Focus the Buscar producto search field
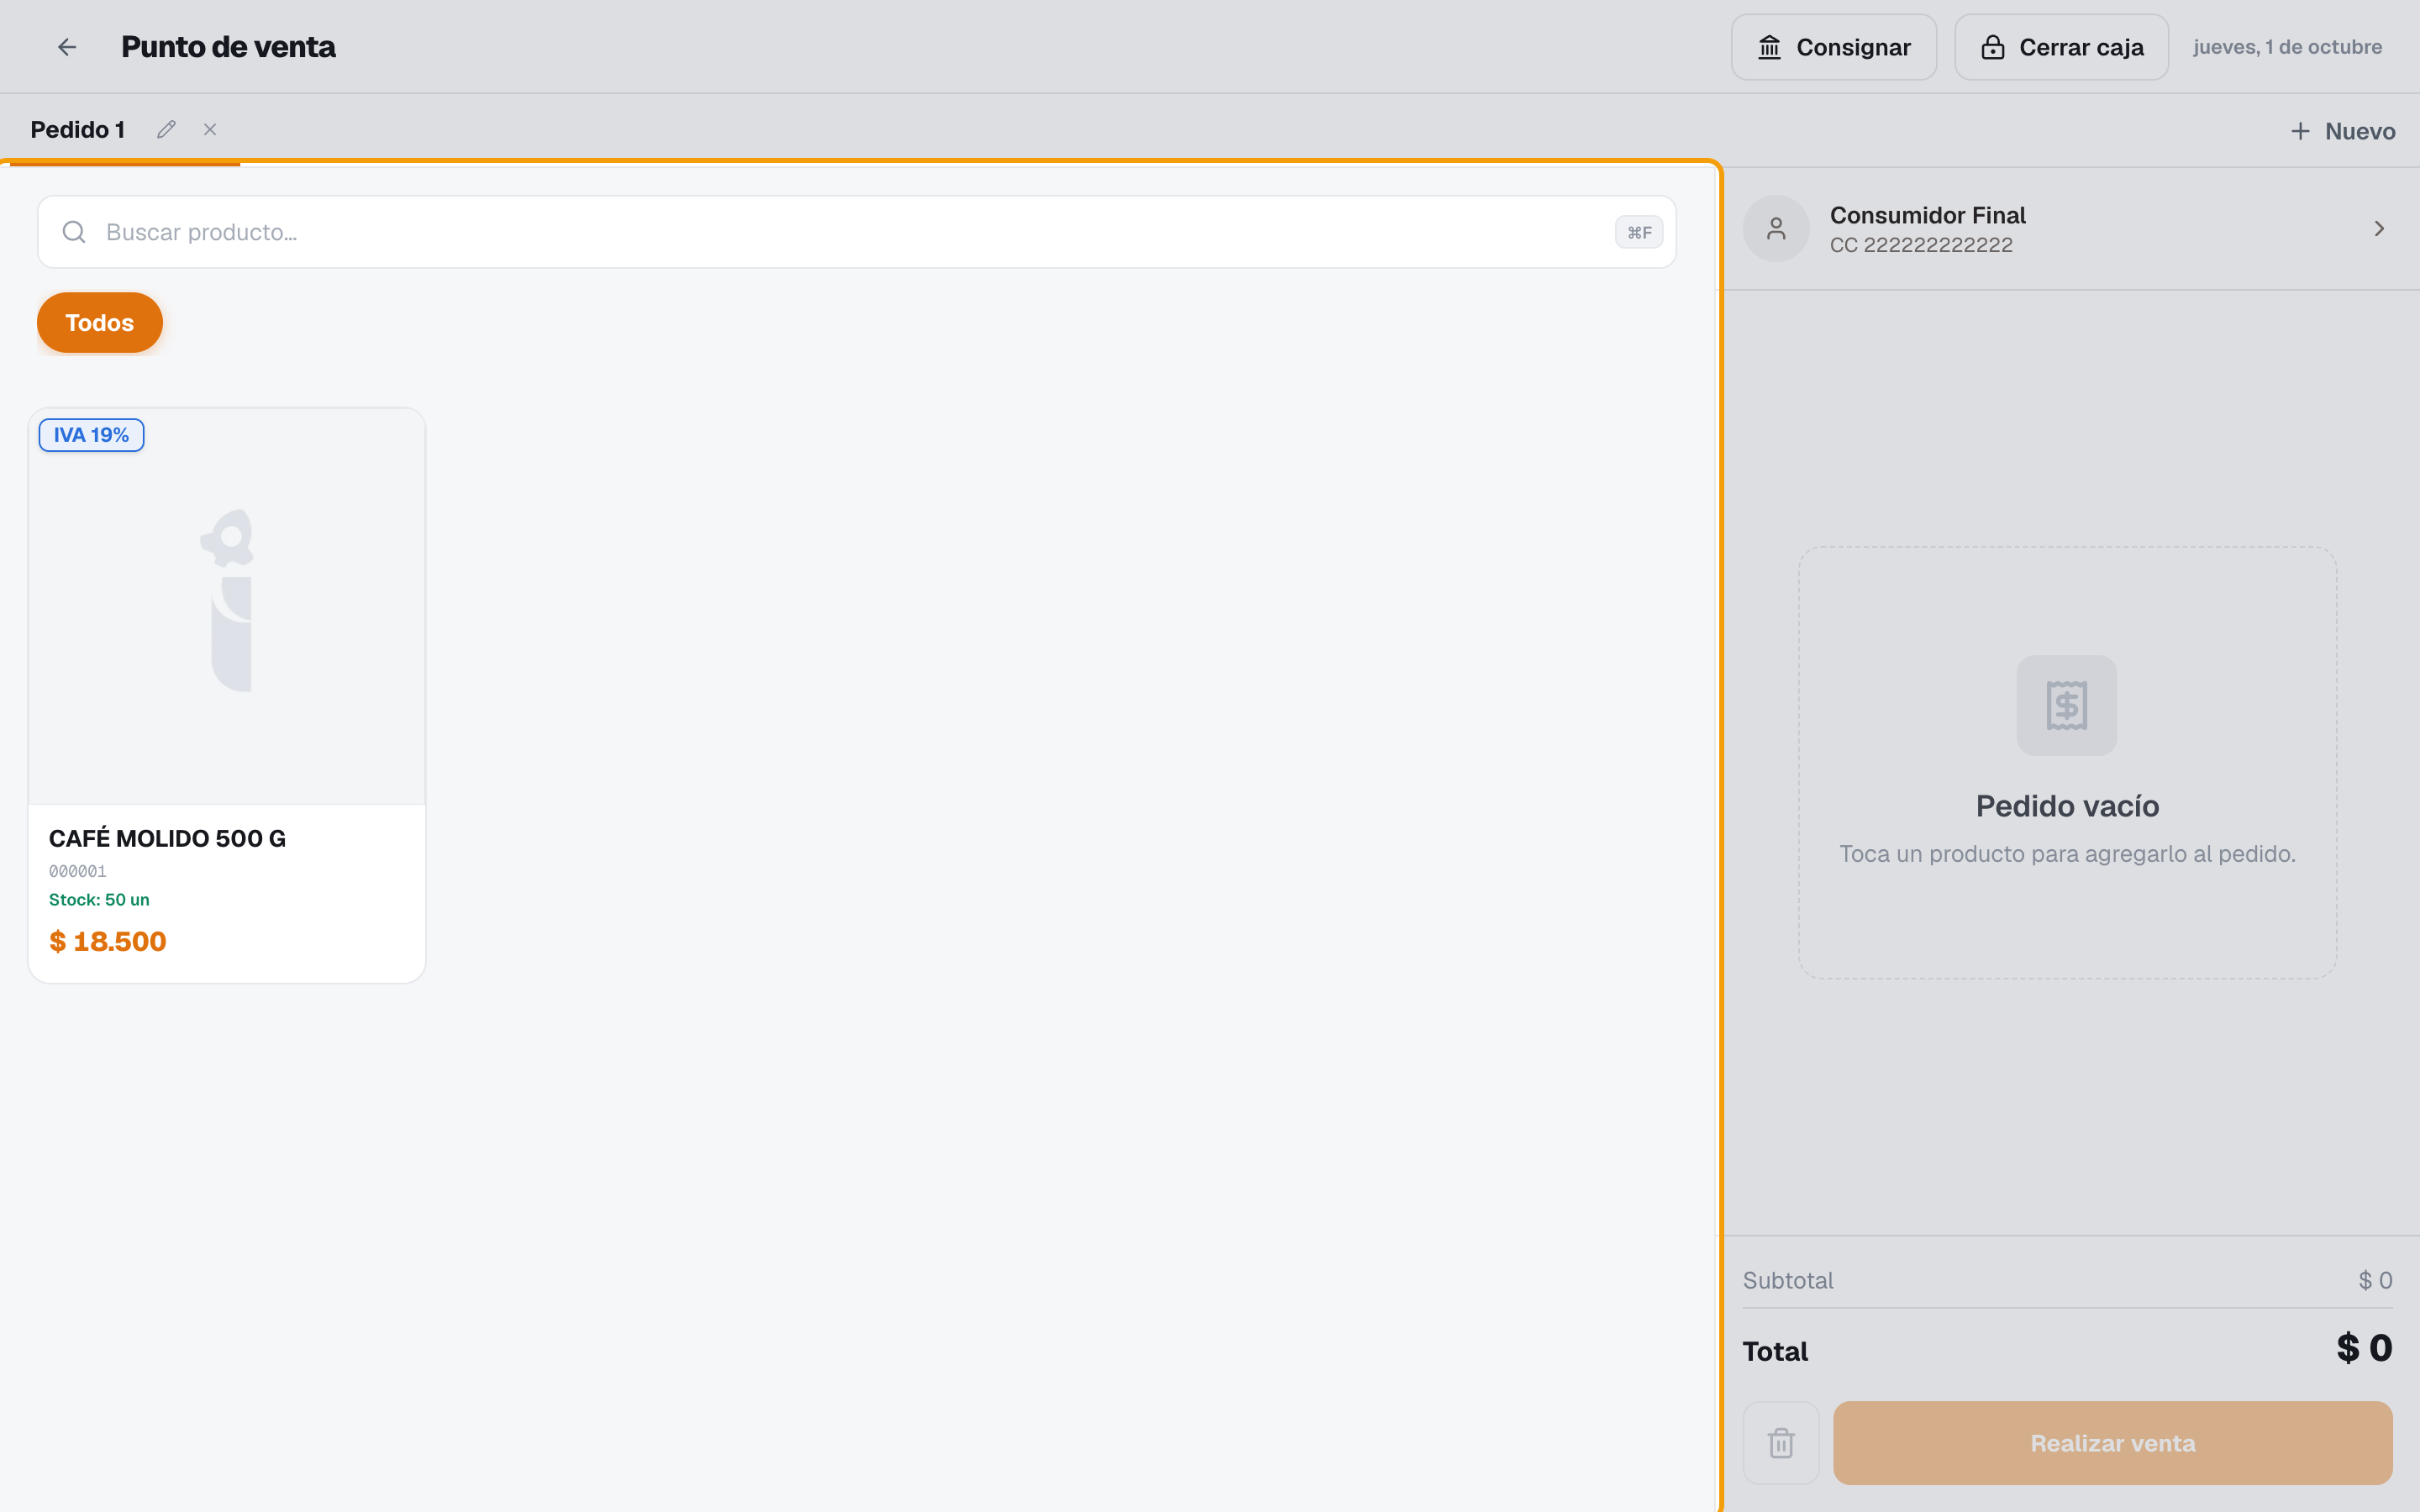2420x1512 pixels. 857,232
